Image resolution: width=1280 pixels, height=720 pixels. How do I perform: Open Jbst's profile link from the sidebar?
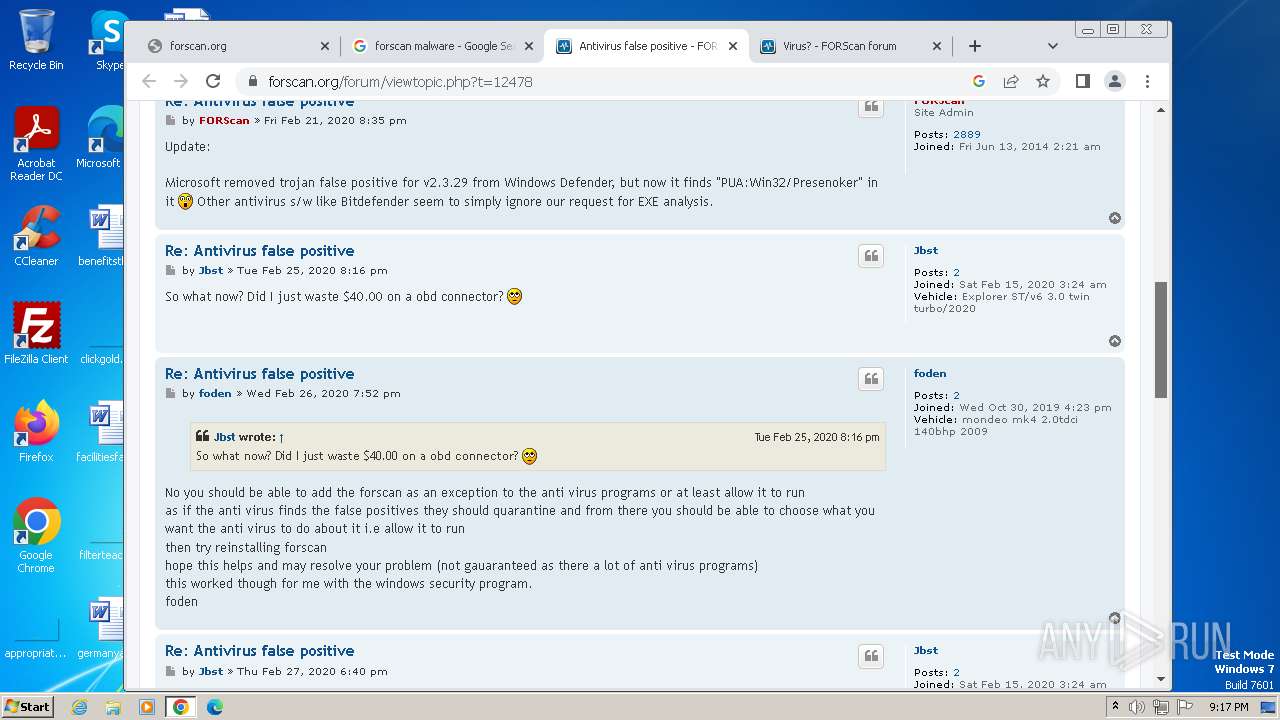tap(926, 250)
